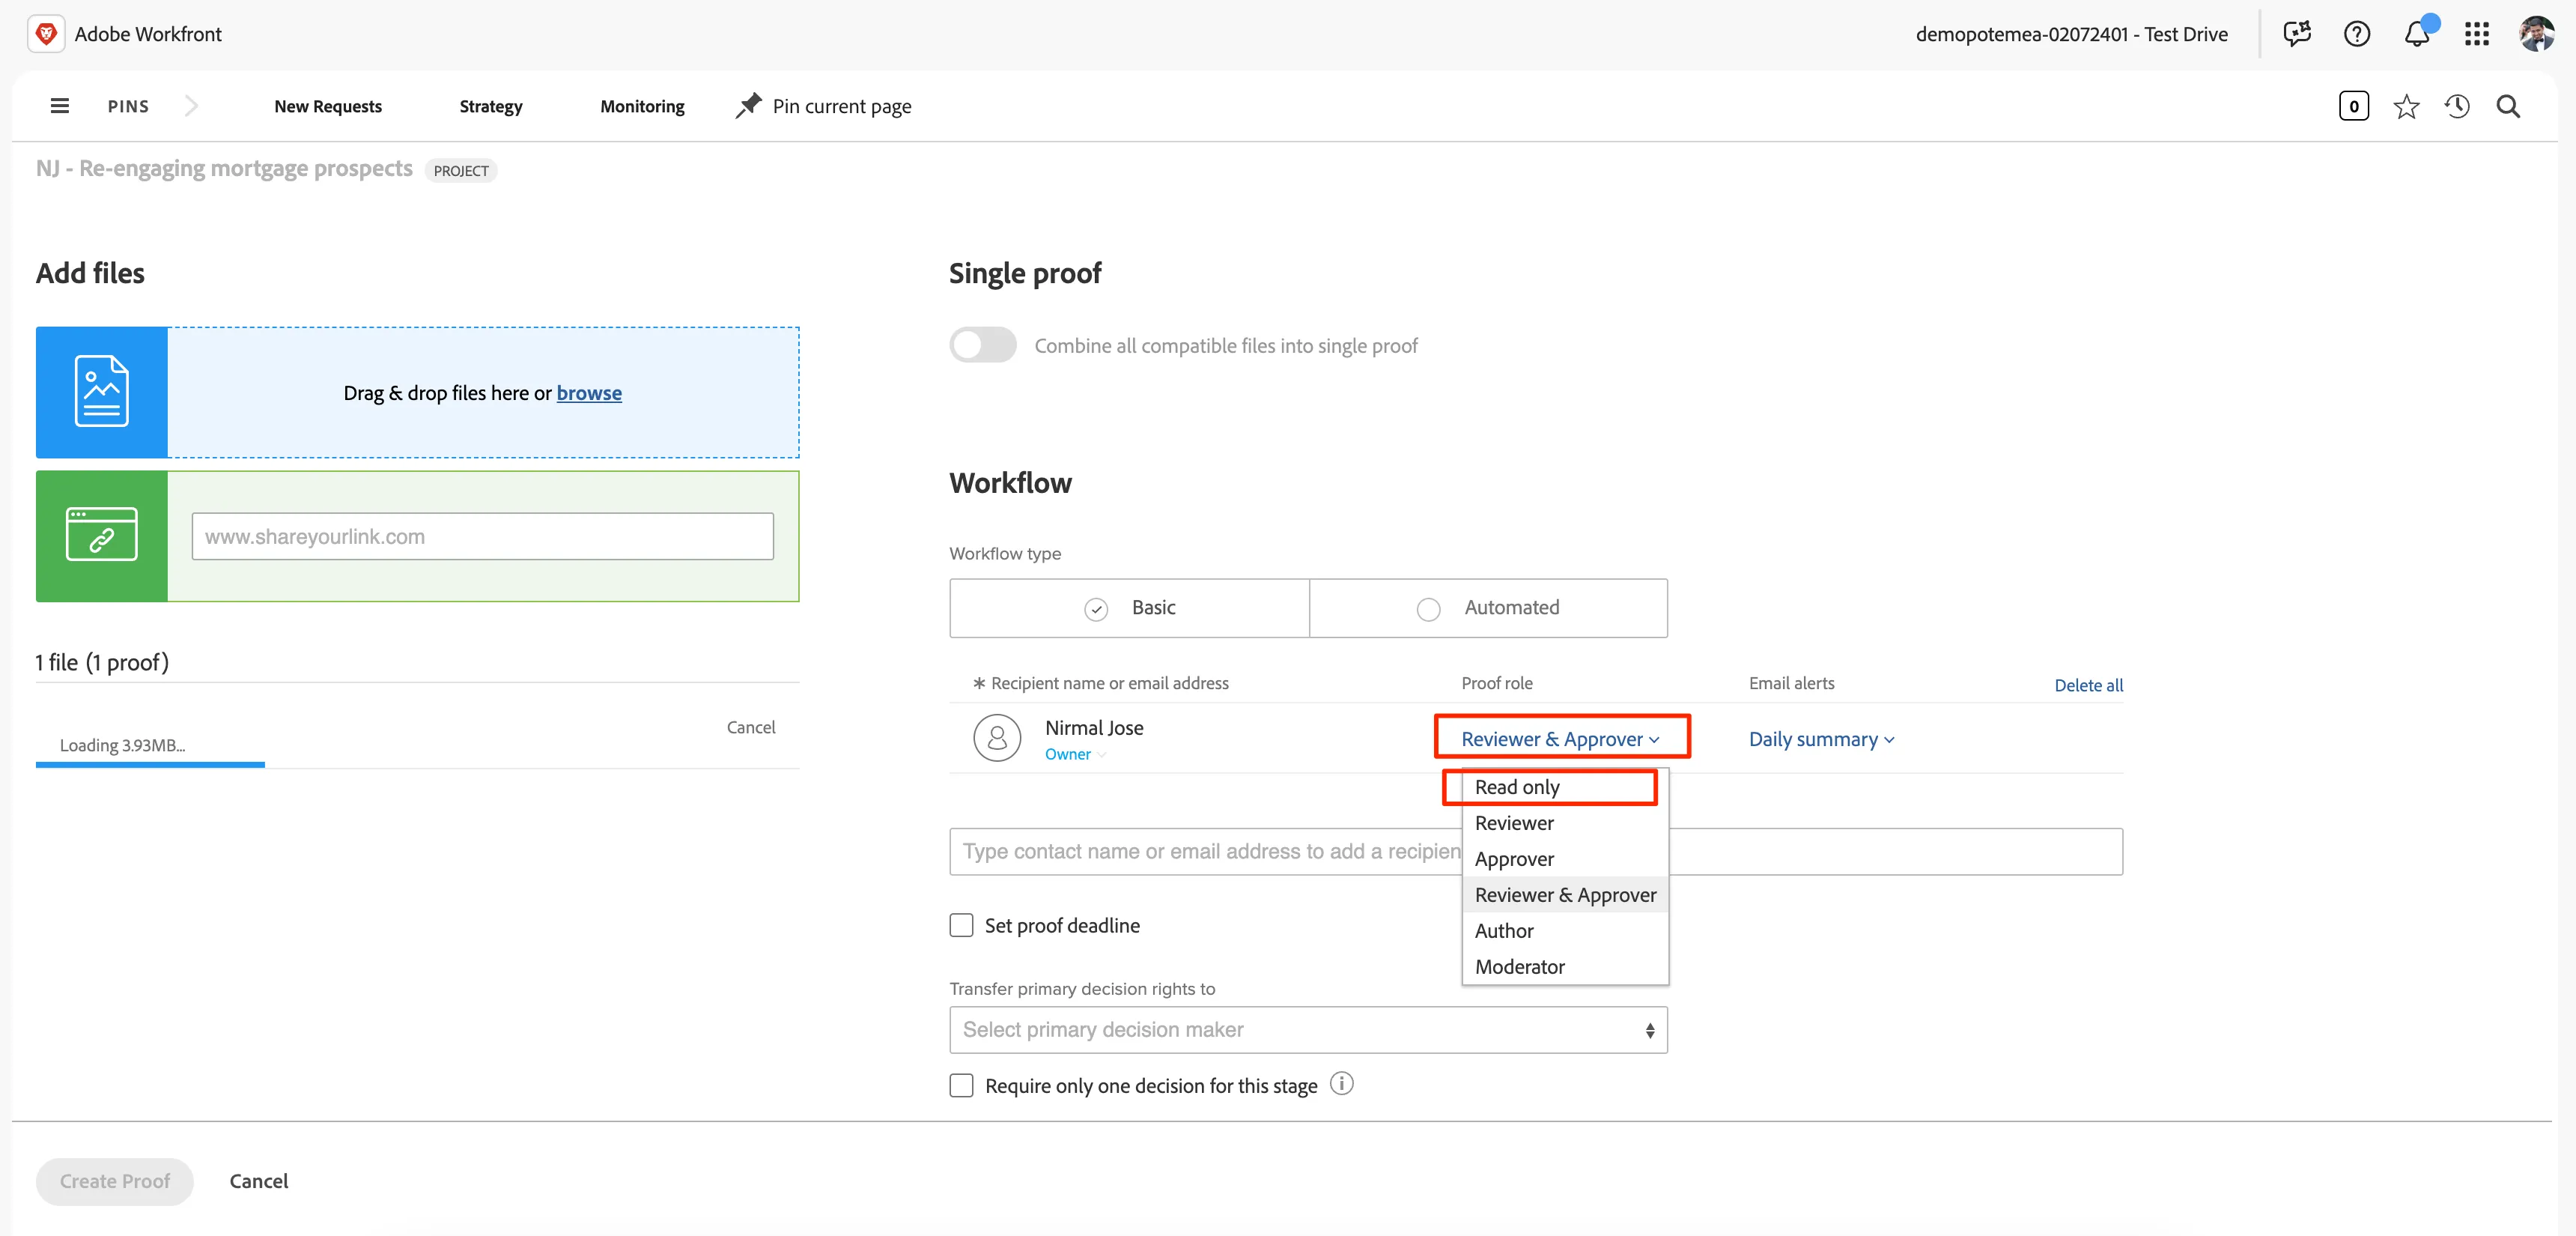Choose Reviewer from role list
Image resolution: width=2576 pixels, height=1236 pixels.
[x=1565, y=823]
